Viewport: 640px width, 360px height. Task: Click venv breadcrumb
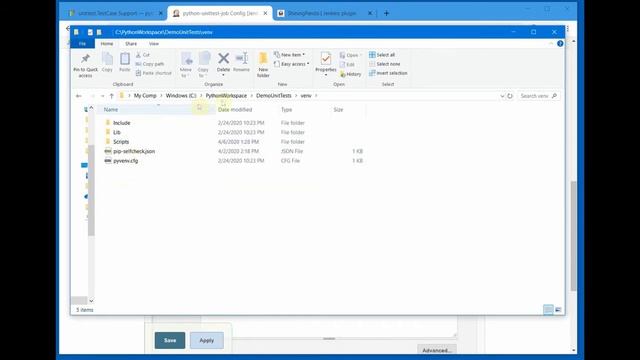306,96
